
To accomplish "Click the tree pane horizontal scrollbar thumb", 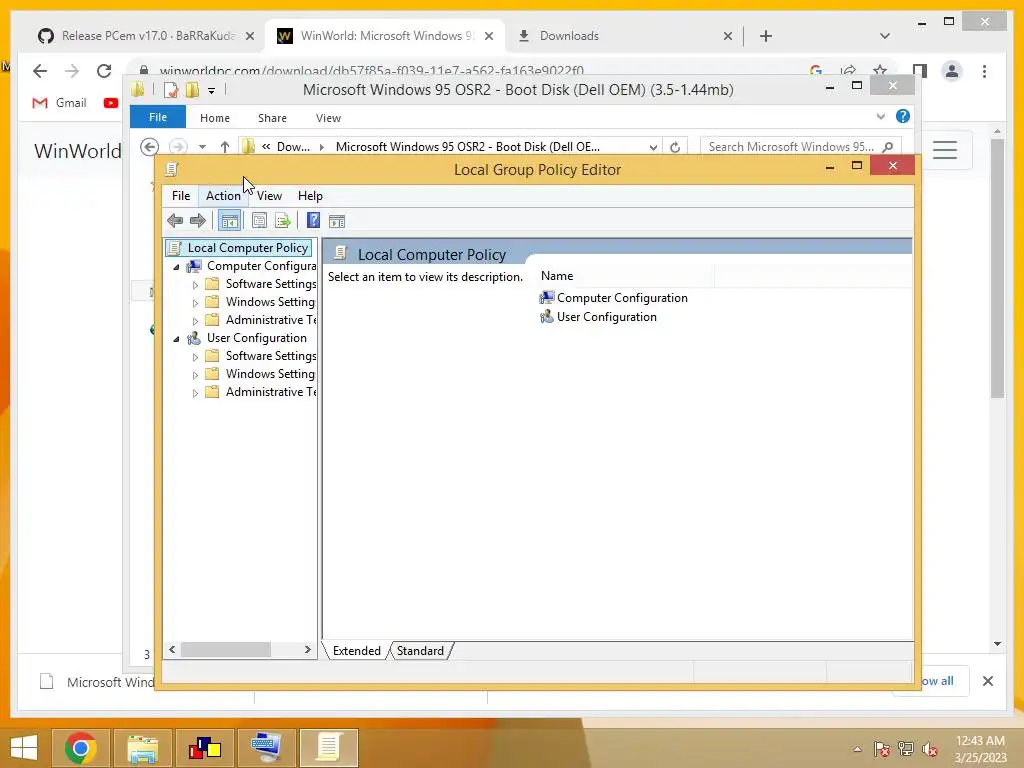I will (x=225, y=650).
